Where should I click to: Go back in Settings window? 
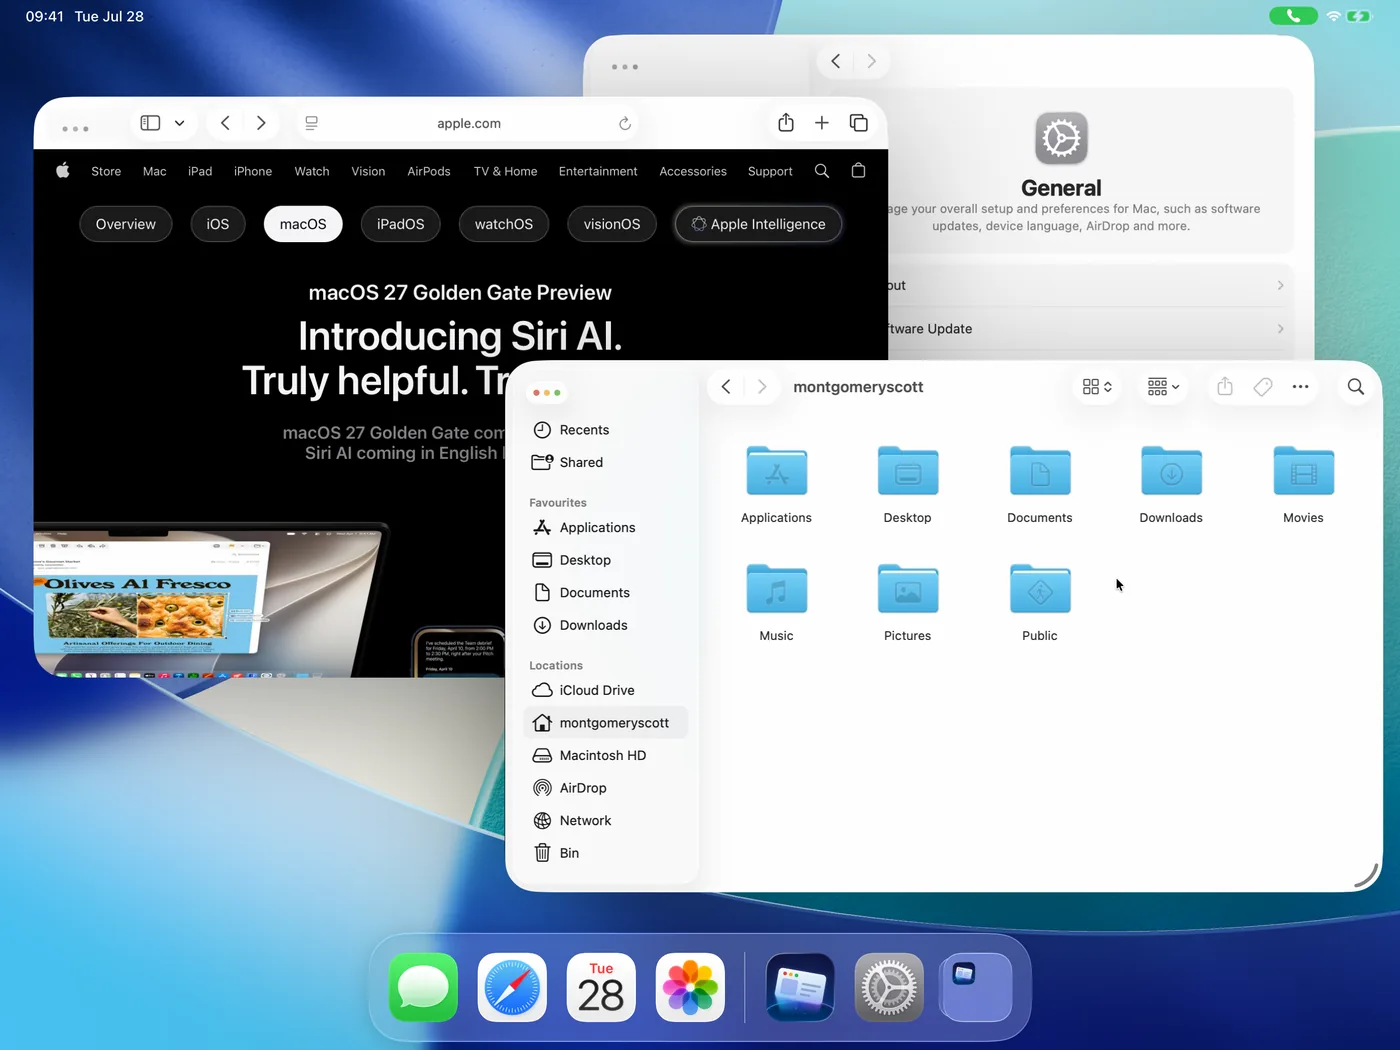[x=836, y=61]
